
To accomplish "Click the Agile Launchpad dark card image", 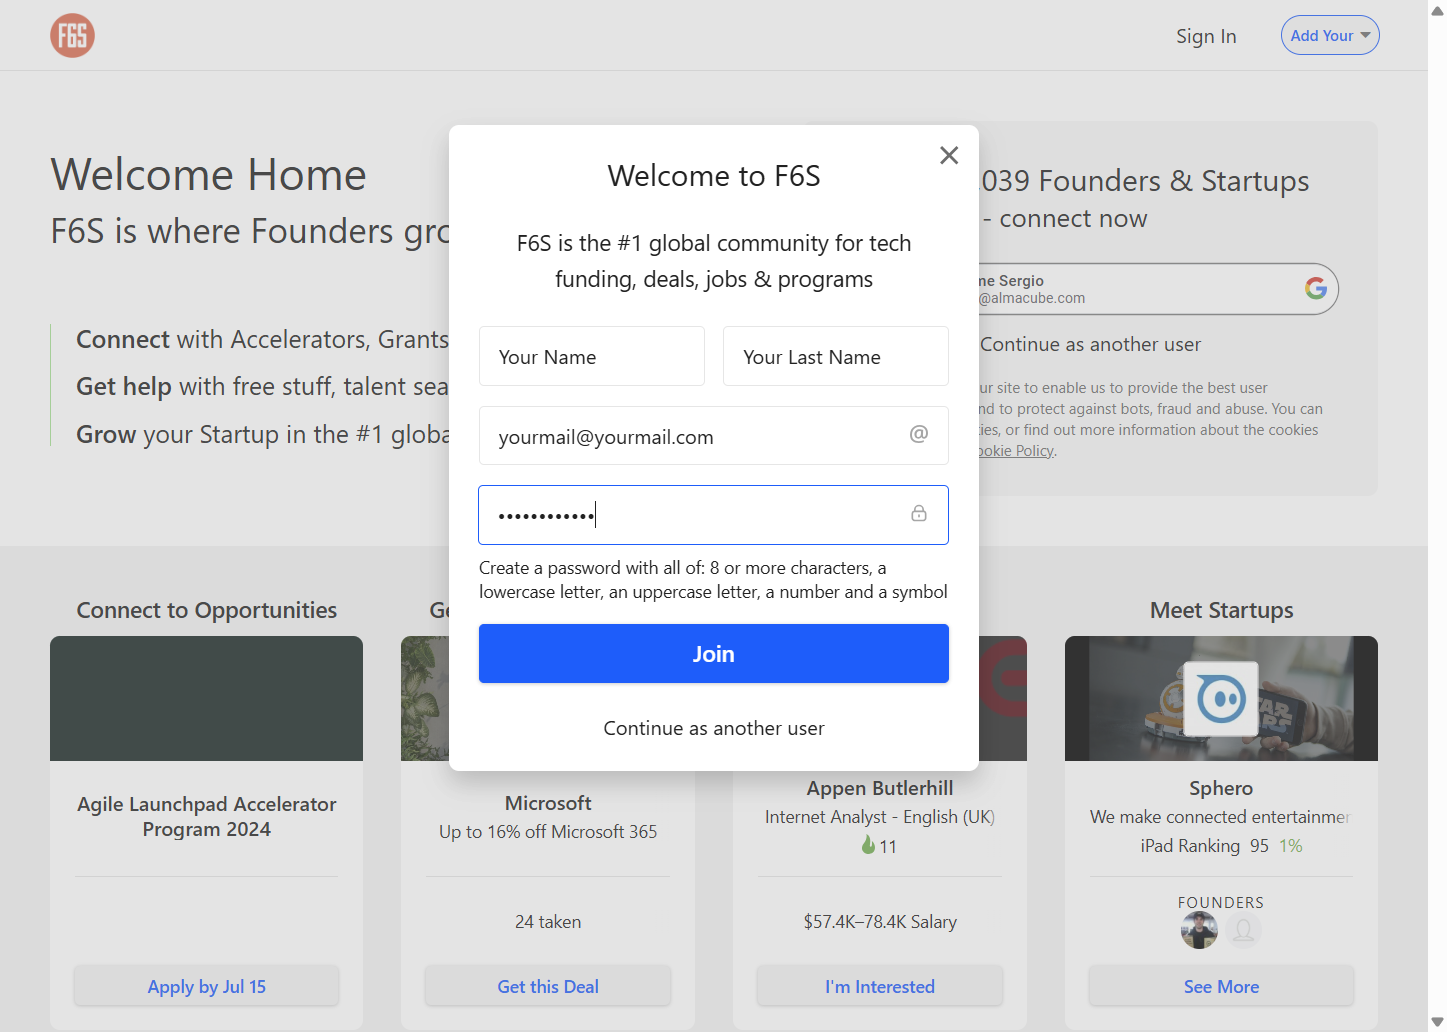I will coord(207,698).
